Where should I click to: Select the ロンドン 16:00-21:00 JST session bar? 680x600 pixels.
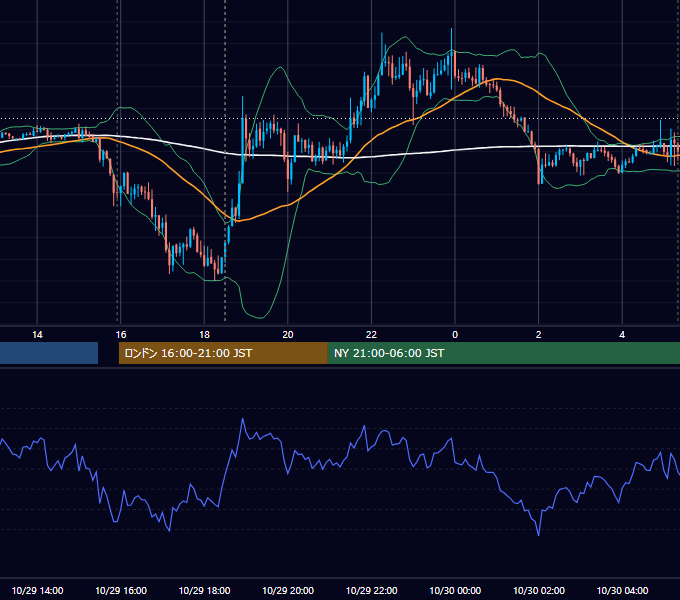click(x=223, y=353)
